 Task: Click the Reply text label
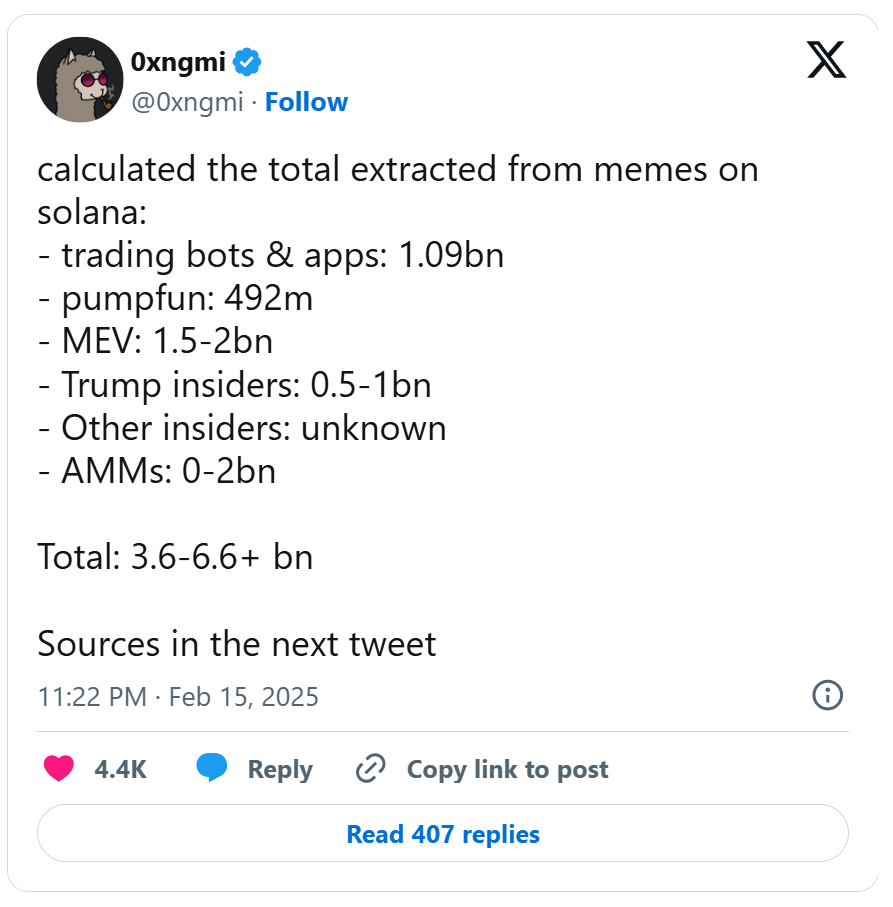[x=280, y=768]
